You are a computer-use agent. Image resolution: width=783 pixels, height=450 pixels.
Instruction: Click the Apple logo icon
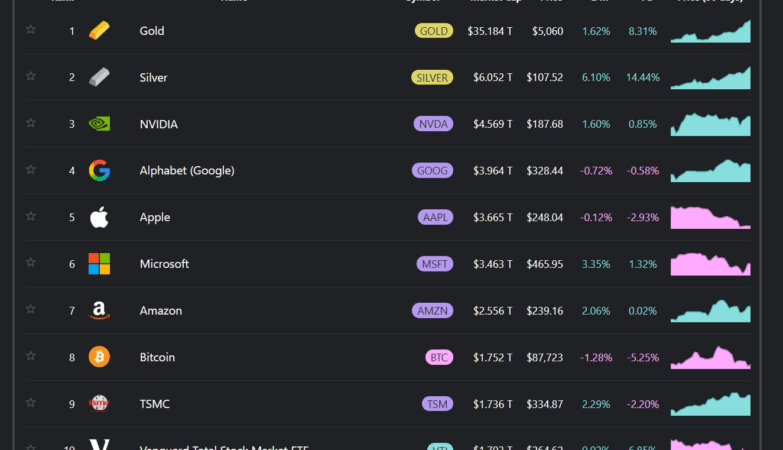pos(99,217)
